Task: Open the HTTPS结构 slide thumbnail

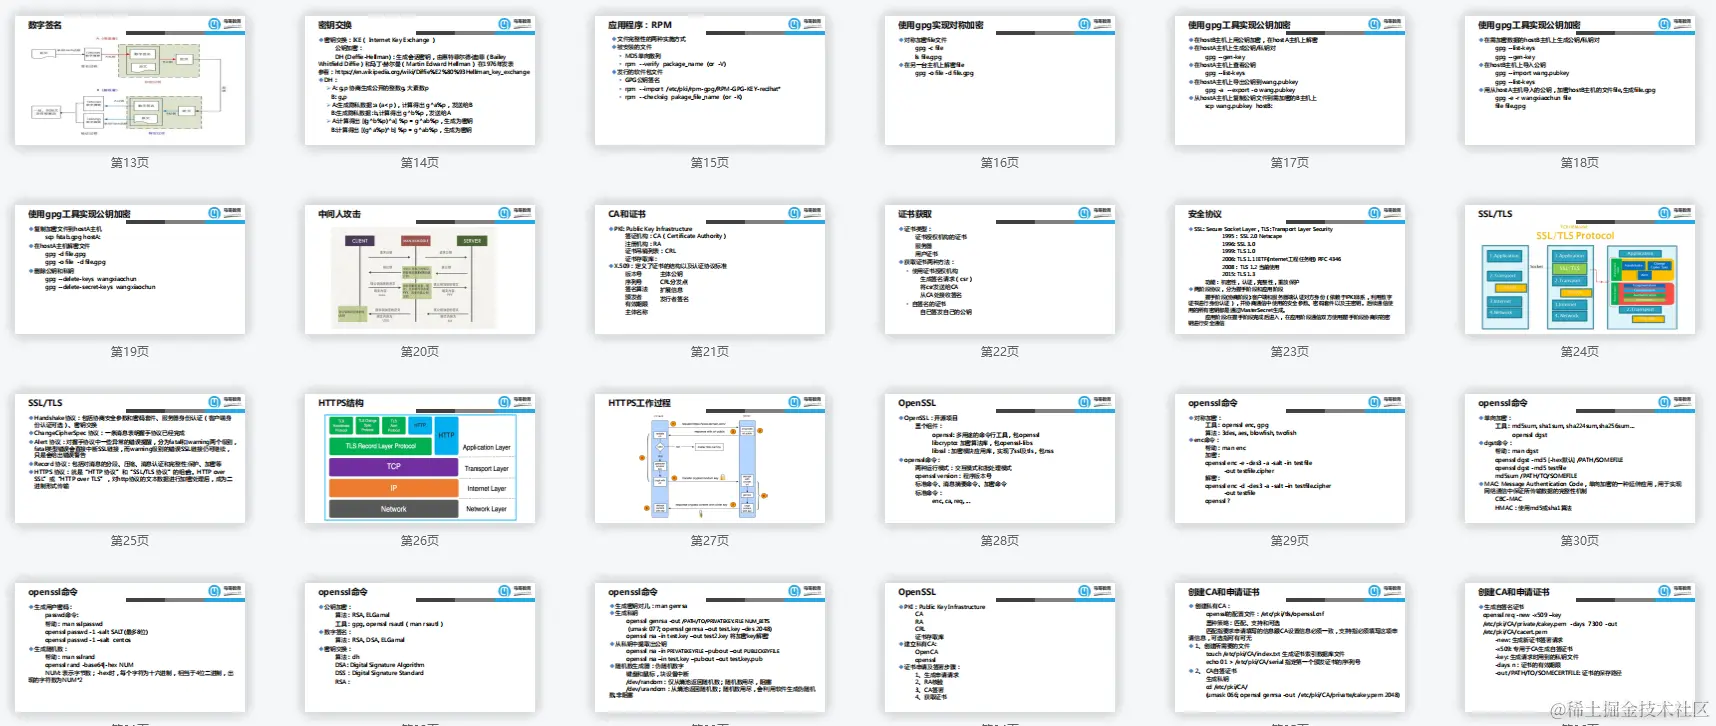Action: point(420,458)
